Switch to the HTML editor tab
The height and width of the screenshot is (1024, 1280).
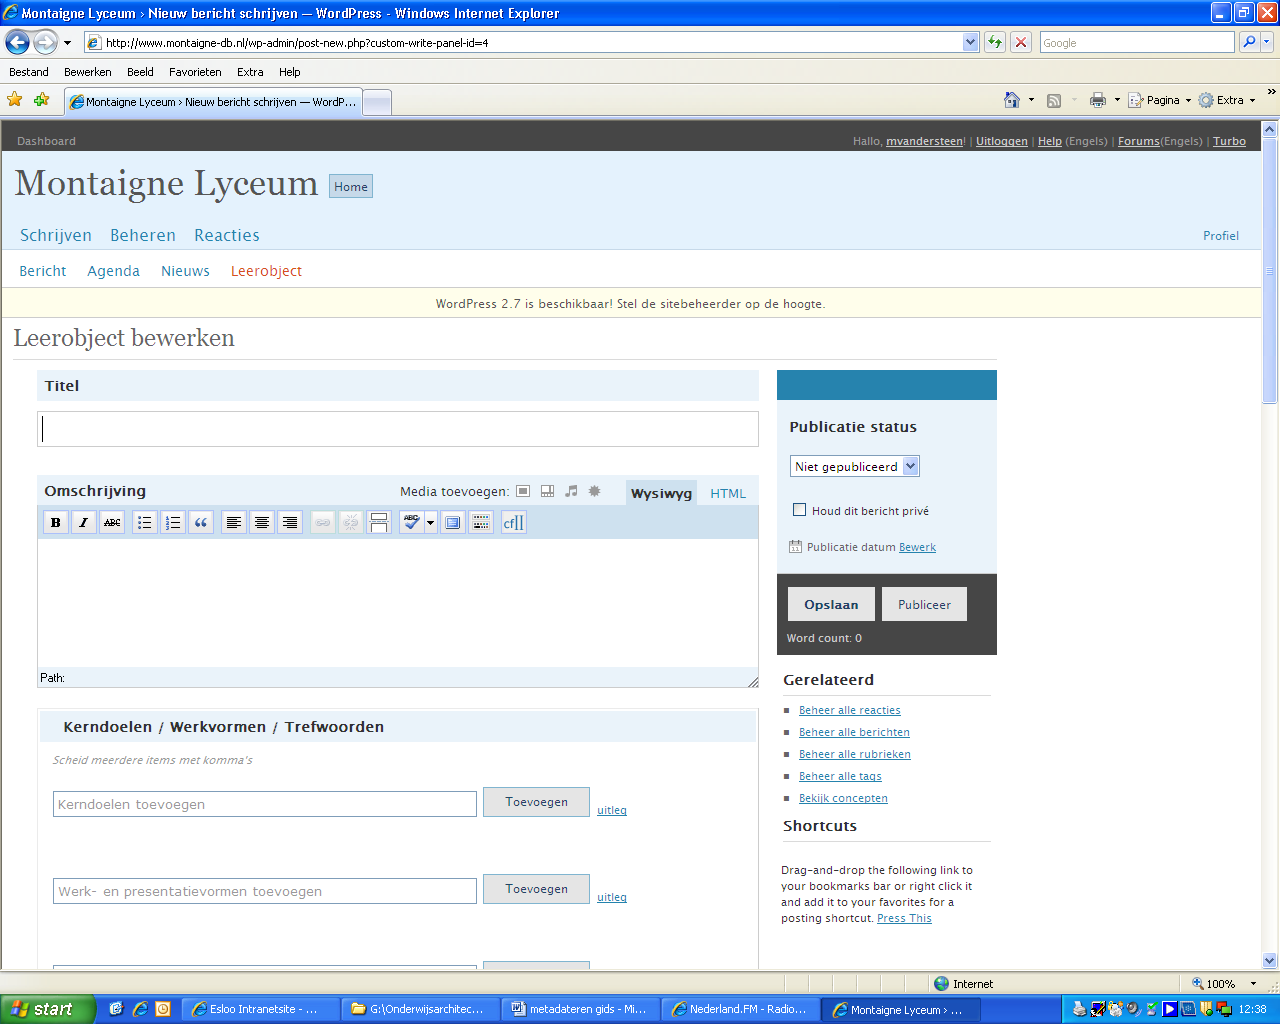click(728, 493)
